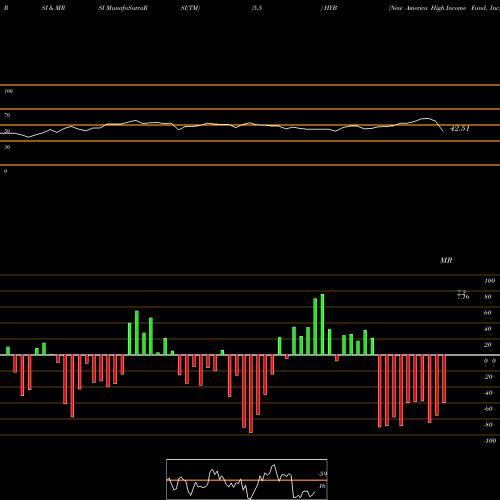Screen dimensions: 500x500
Task: Click the MR axis label -40
Action: 488,393
